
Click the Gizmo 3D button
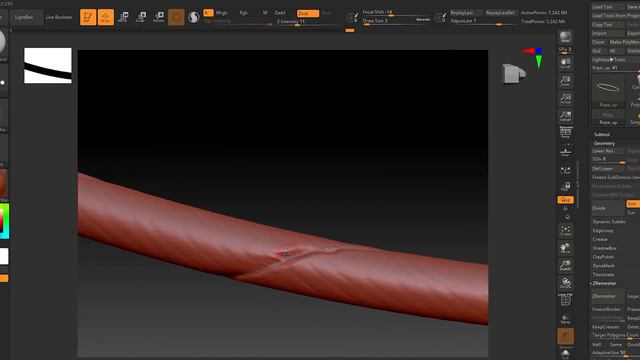click(x=176, y=17)
